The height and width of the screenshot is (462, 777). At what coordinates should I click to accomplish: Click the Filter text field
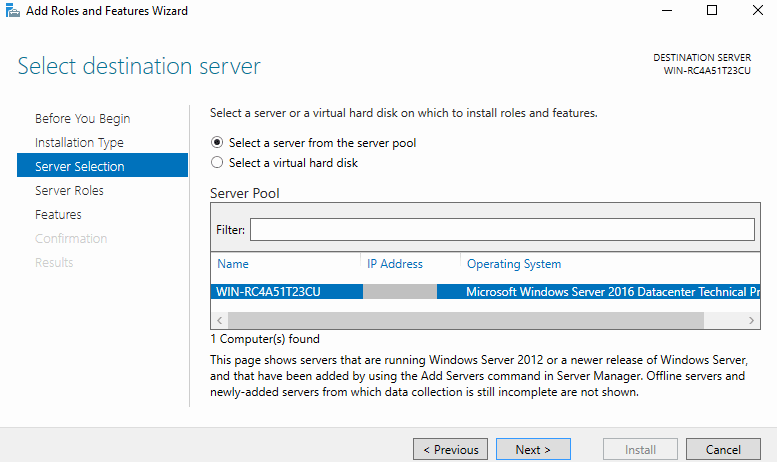[x=501, y=230]
